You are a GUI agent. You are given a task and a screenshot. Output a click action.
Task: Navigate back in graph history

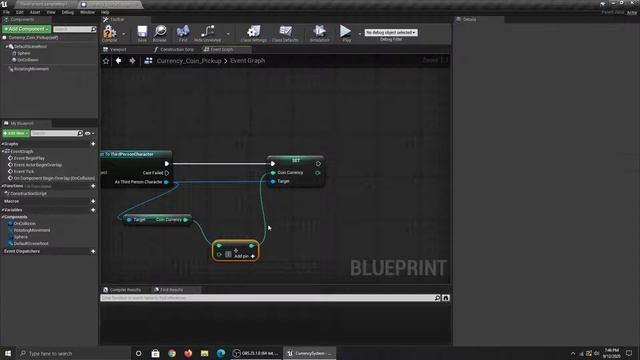point(118,61)
